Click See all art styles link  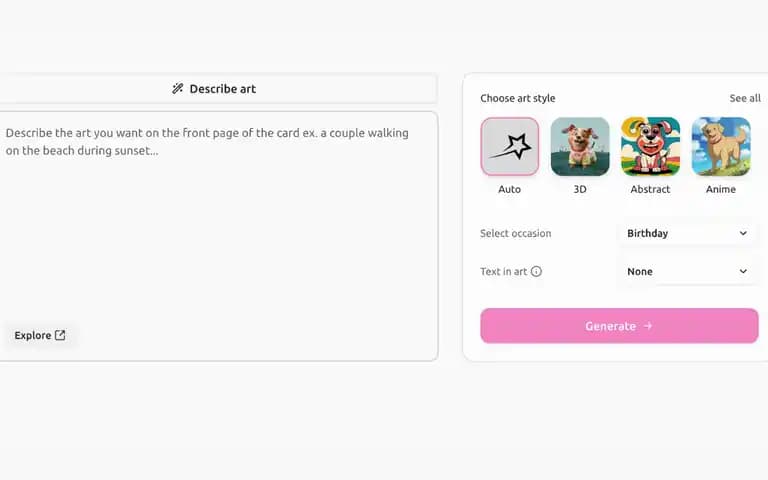coord(745,98)
